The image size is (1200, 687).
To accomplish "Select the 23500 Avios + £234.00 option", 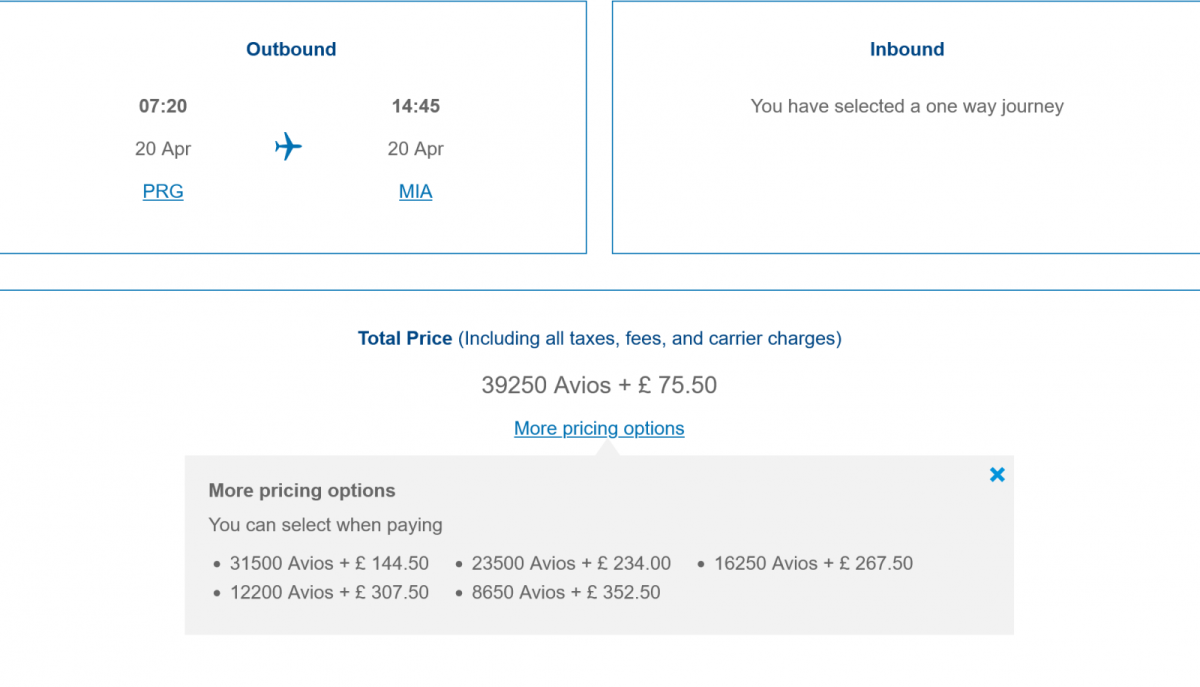I will tap(571, 563).
